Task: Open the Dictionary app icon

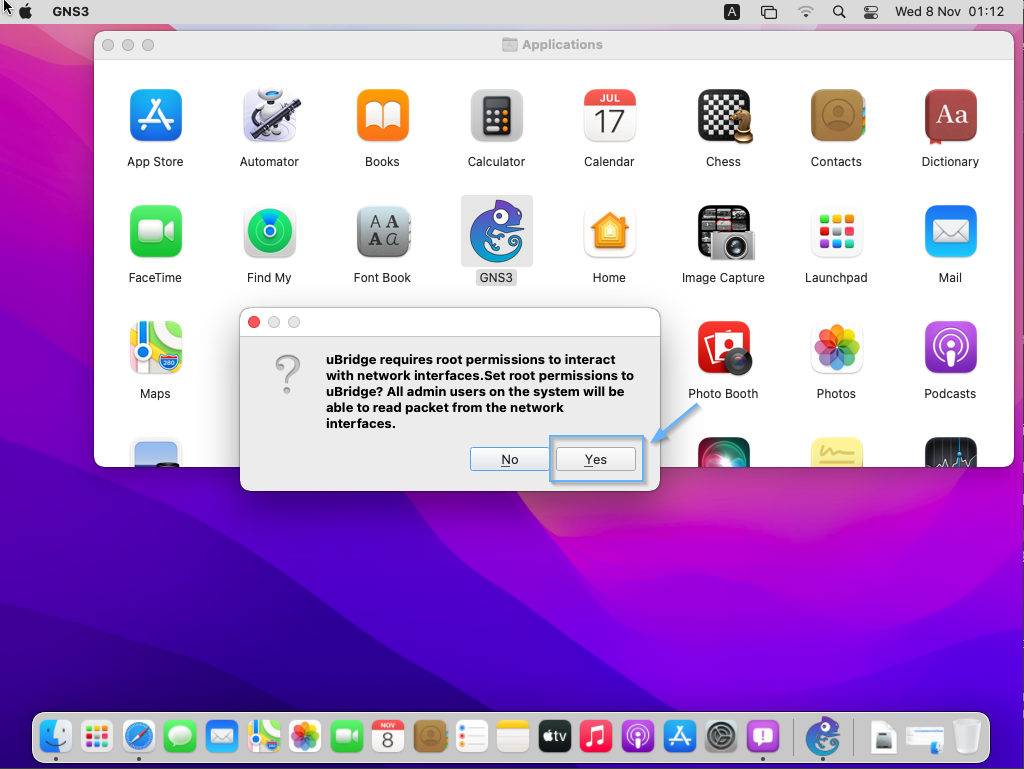Action: tap(950, 116)
